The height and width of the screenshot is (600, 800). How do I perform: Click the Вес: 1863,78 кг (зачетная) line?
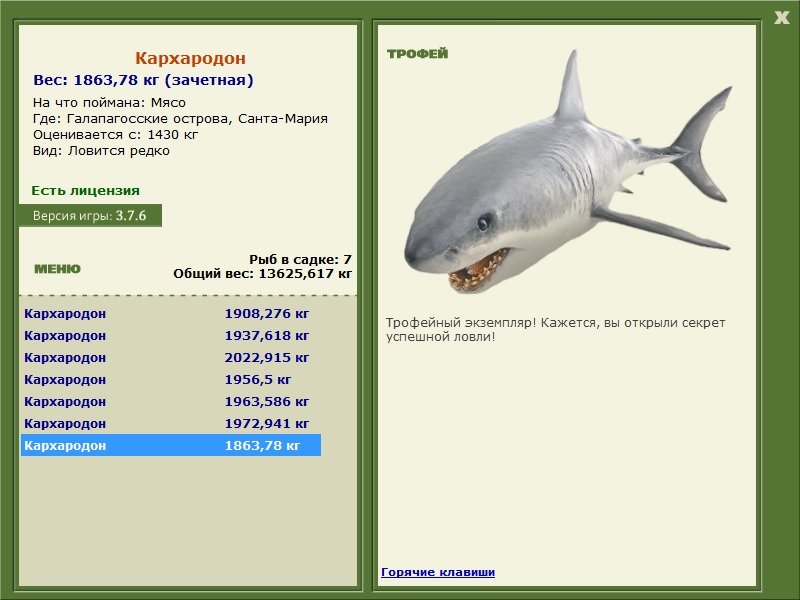click(x=143, y=80)
